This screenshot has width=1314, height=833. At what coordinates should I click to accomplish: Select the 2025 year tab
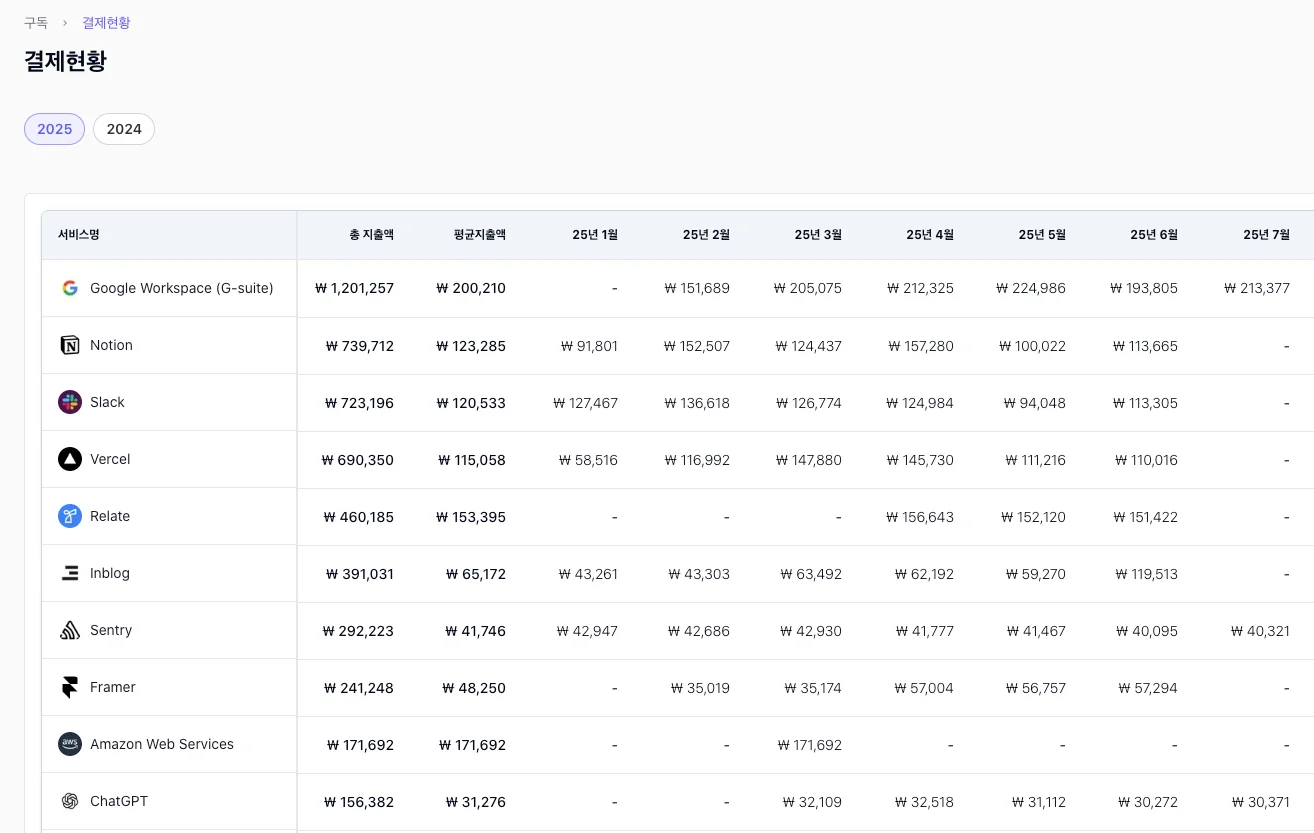[x=54, y=129]
